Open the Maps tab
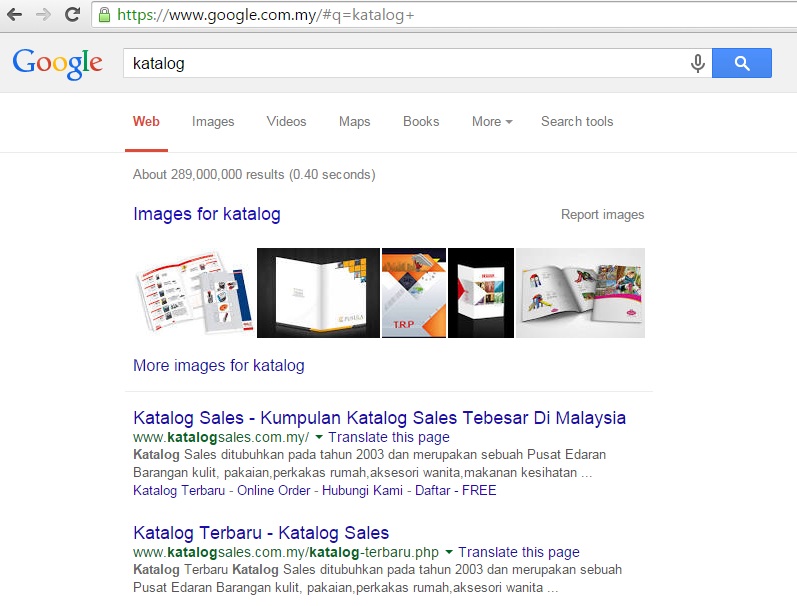 (355, 122)
